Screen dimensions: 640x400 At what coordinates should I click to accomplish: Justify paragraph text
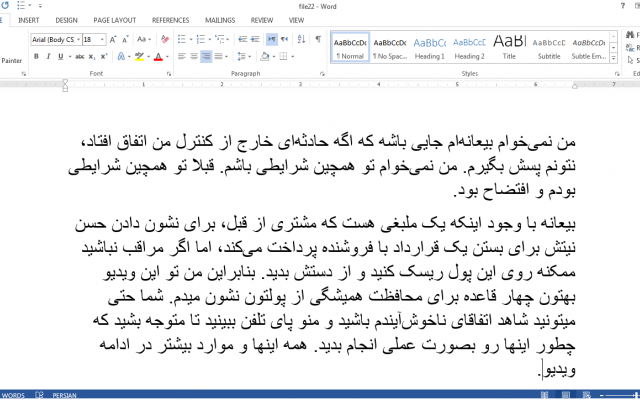coord(219,56)
